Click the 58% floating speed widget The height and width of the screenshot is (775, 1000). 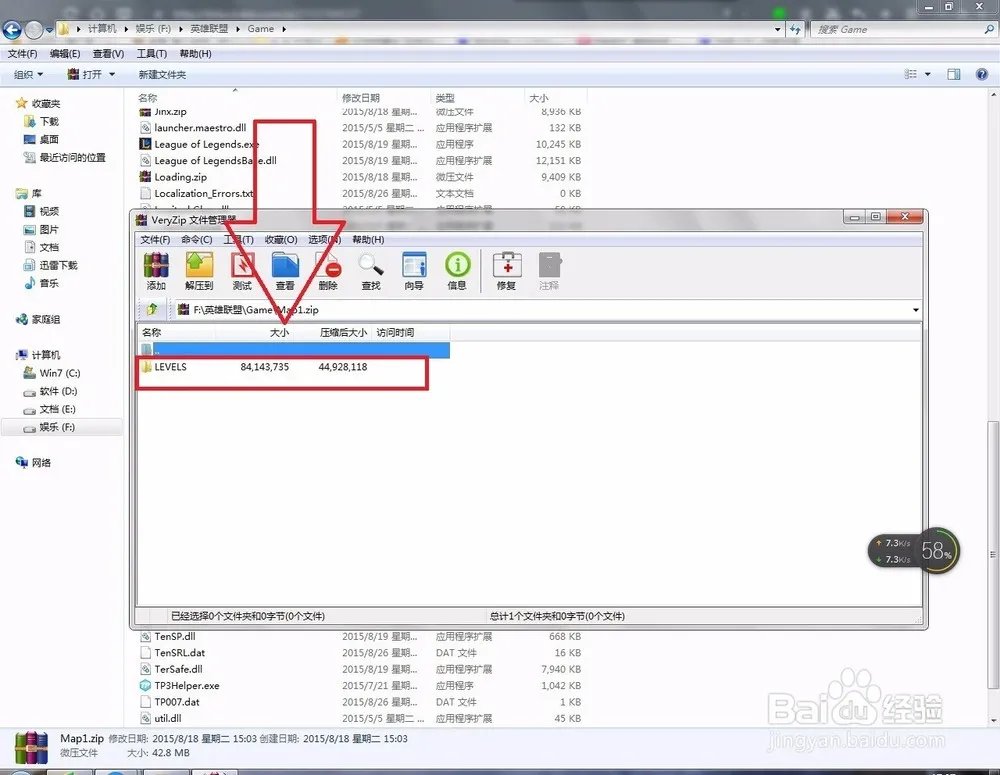pyautogui.click(x=914, y=550)
